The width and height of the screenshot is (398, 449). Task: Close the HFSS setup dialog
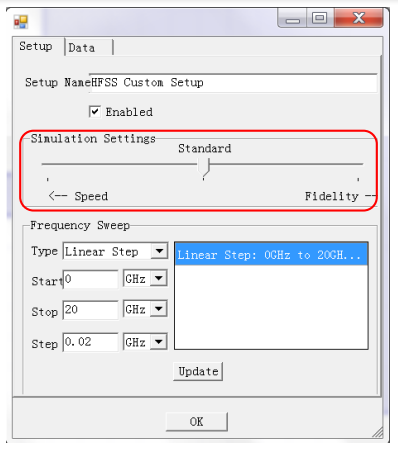pyautogui.click(x=358, y=18)
